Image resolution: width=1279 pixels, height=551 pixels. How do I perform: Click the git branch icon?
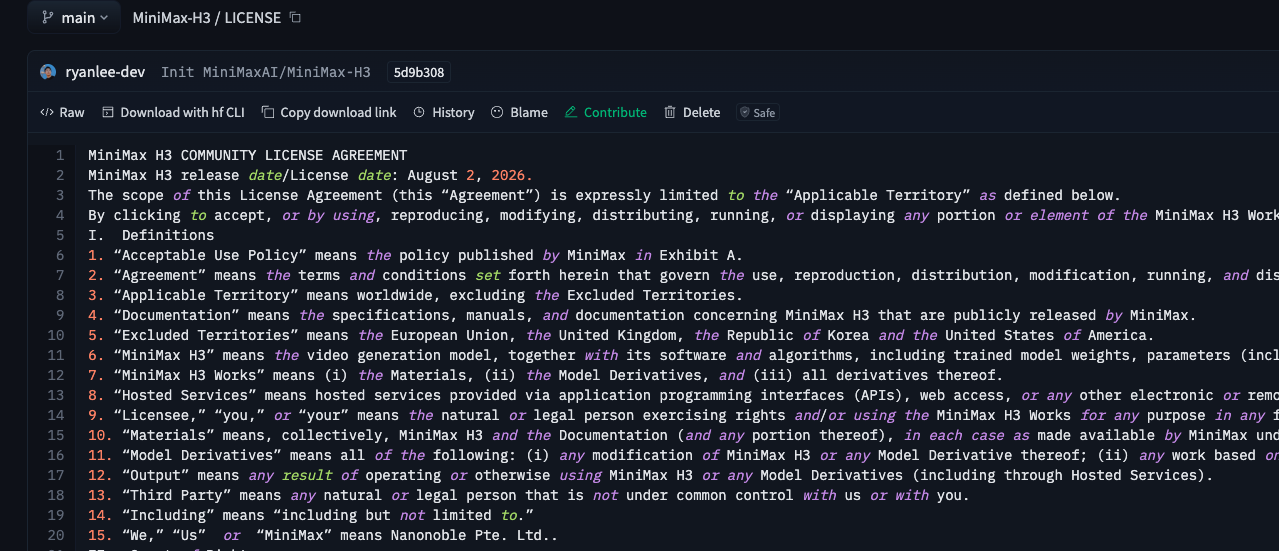click(47, 18)
